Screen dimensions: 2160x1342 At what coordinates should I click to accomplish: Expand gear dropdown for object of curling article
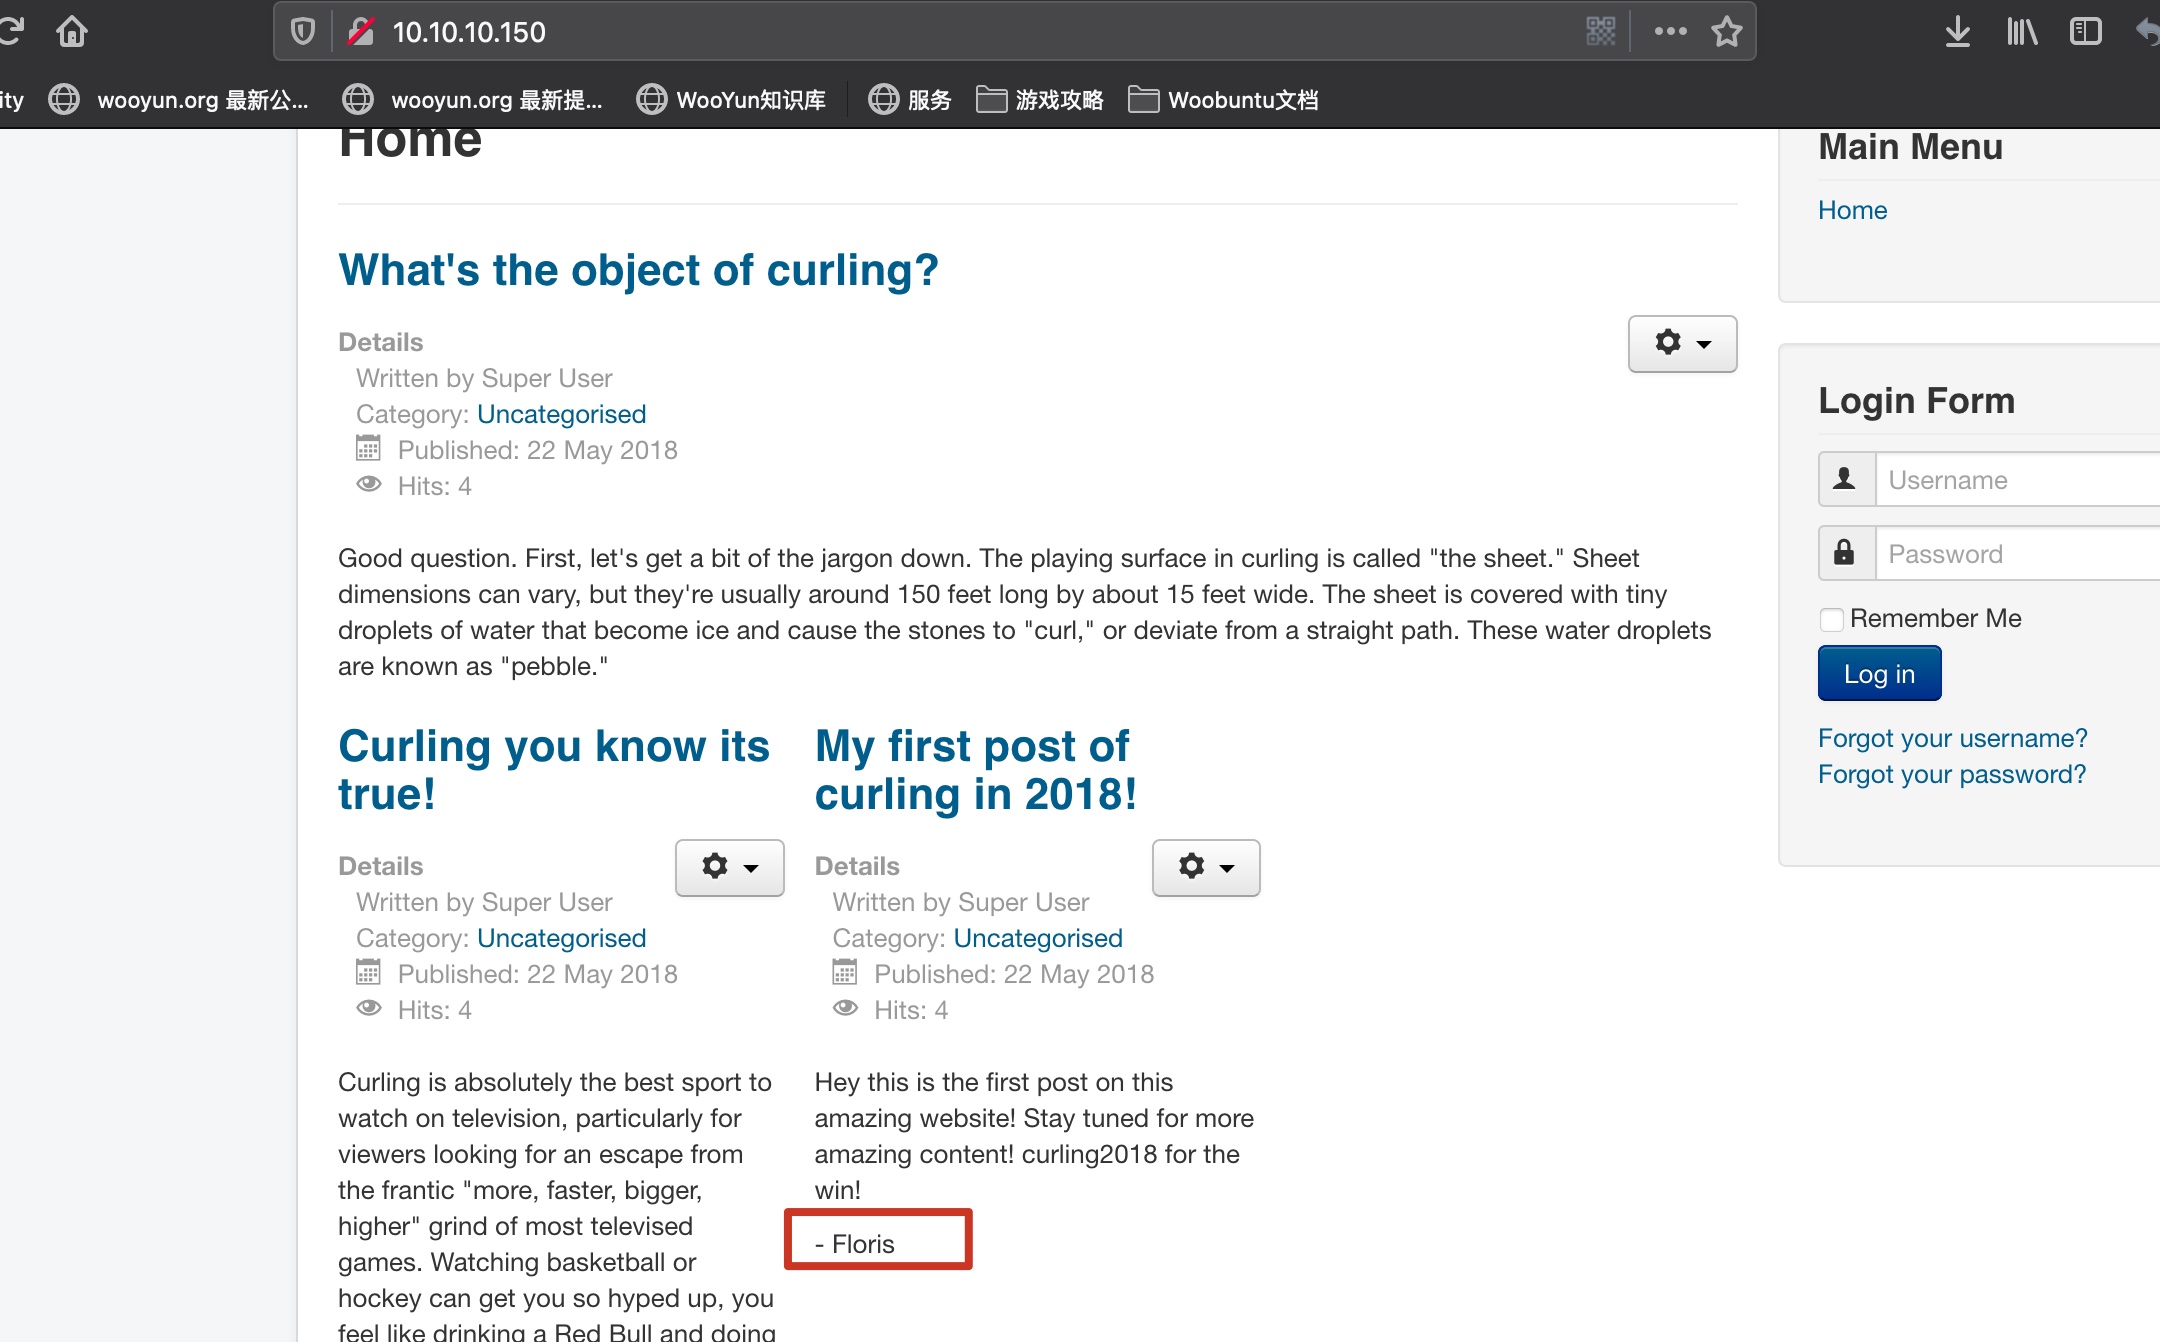tap(1682, 344)
